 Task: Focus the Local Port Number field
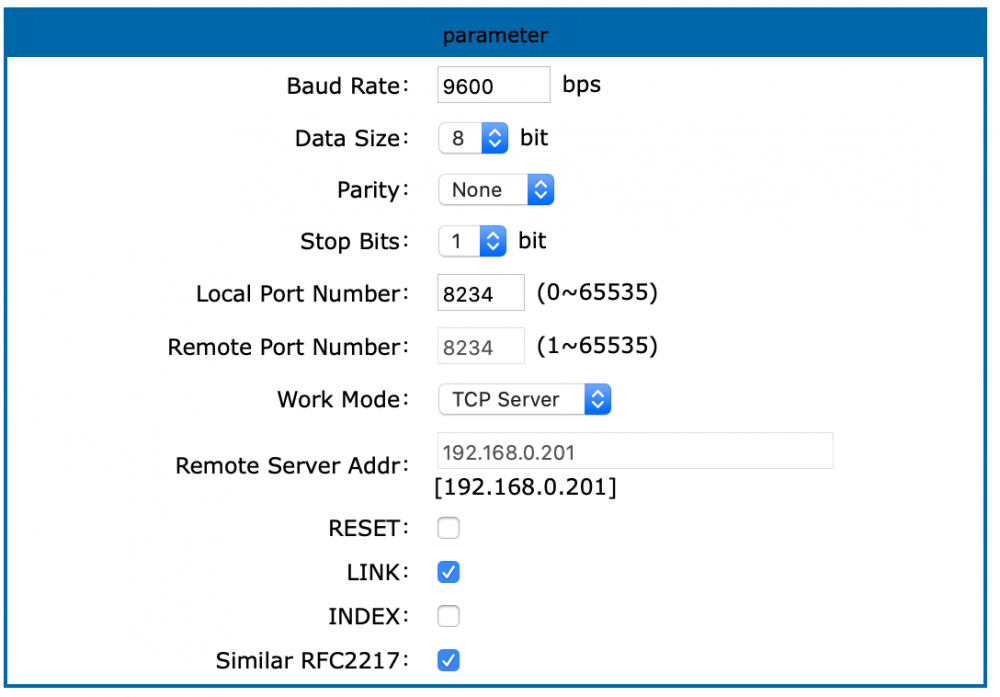tap(480, 294)
